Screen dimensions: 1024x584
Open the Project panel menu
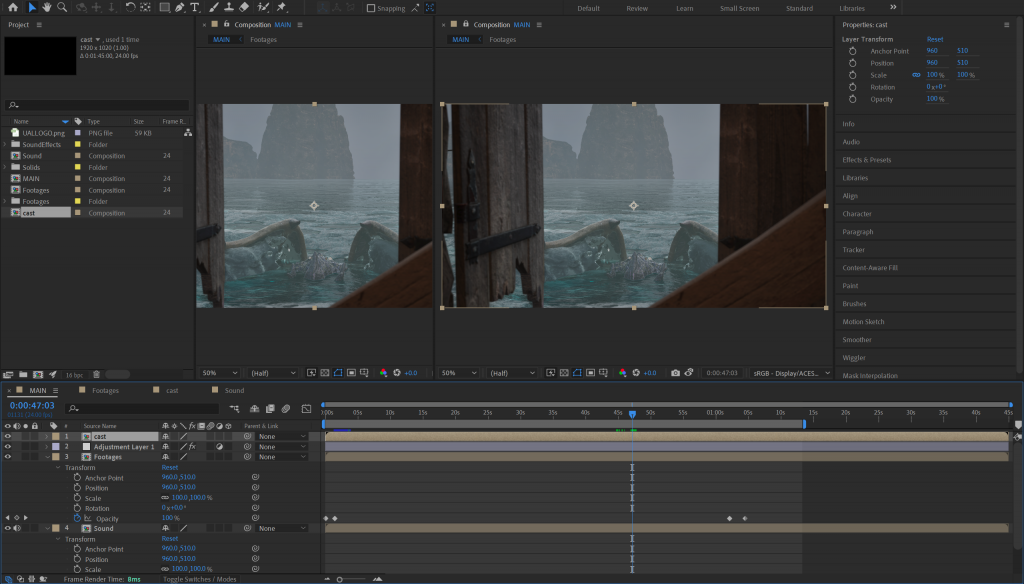[39, 25]
